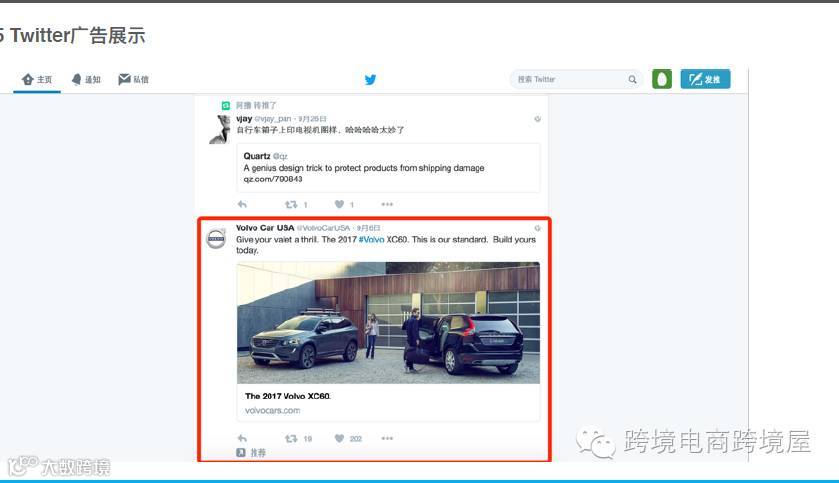Like the Volvo tweet with heart icon
The image size is (839, 483).
click(339, 439)
